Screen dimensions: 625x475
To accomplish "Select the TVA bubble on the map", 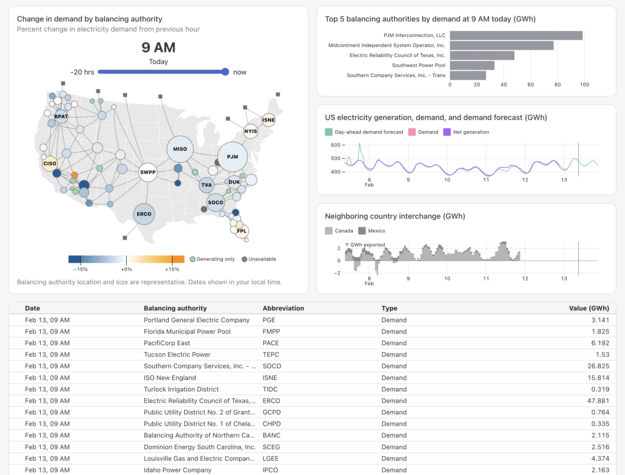I will (x=206, y=185).
